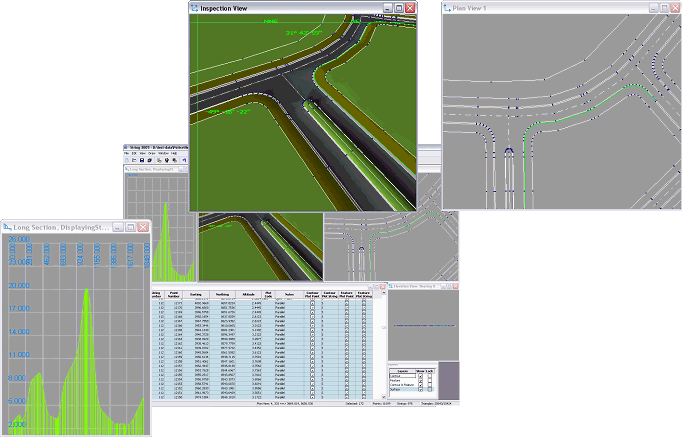Click the Inspection View title bar icon
682x437 pixels.
click(195, 8)
